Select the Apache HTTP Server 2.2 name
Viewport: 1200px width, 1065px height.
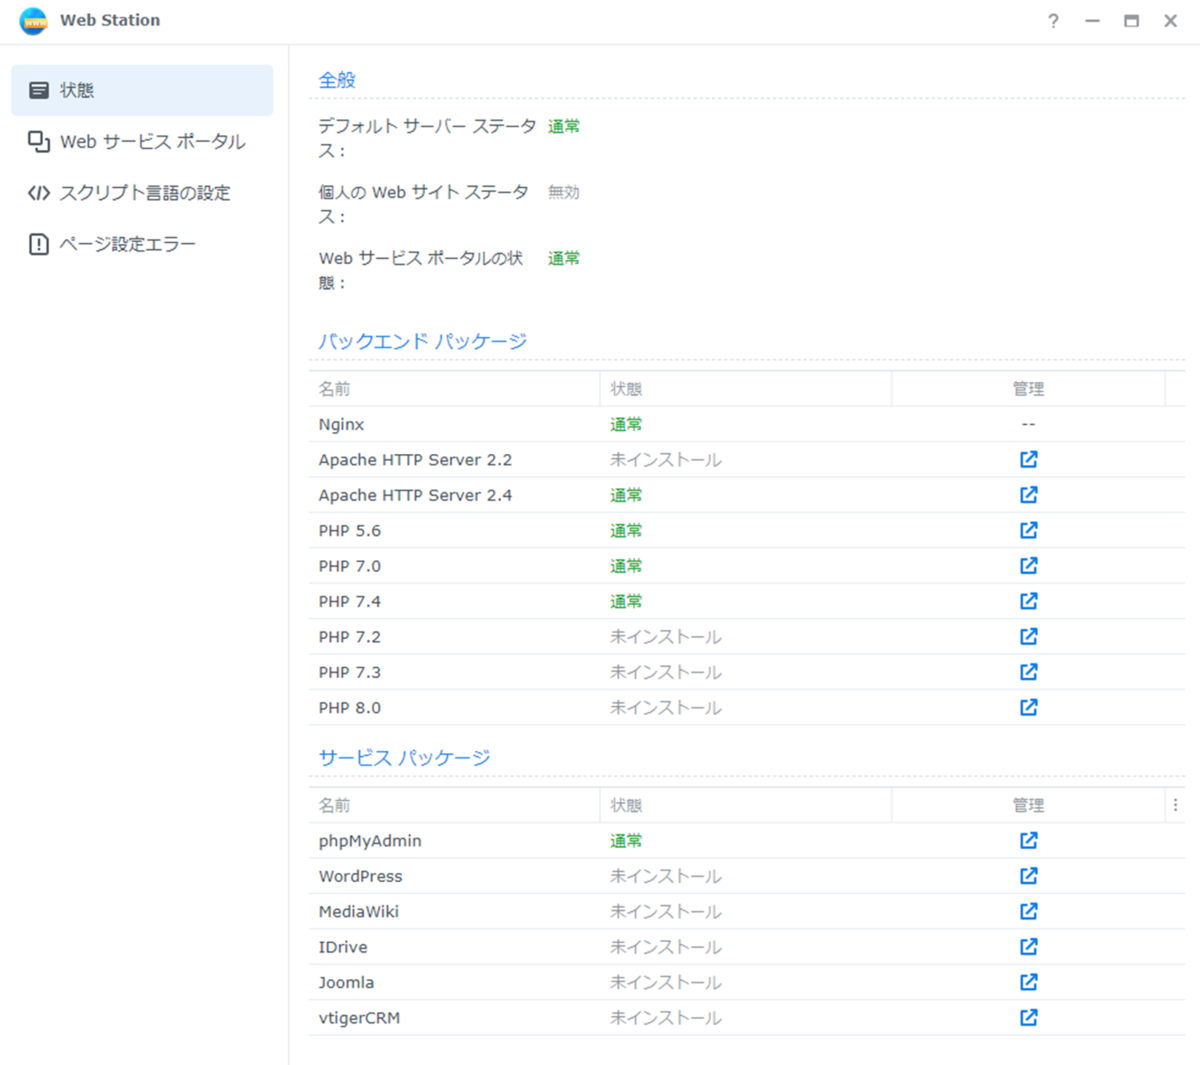tap(415, 460)
